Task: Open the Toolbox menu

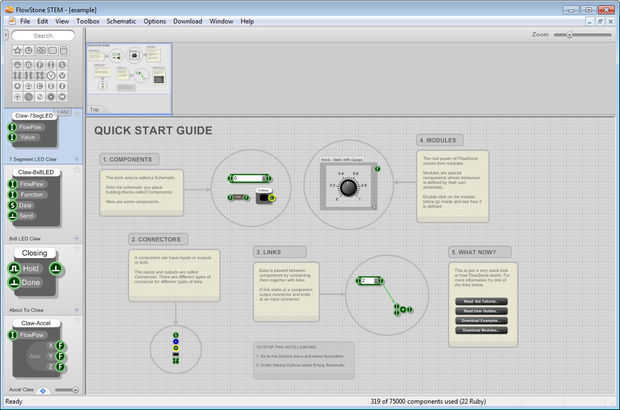Action: tap(88, 21)
